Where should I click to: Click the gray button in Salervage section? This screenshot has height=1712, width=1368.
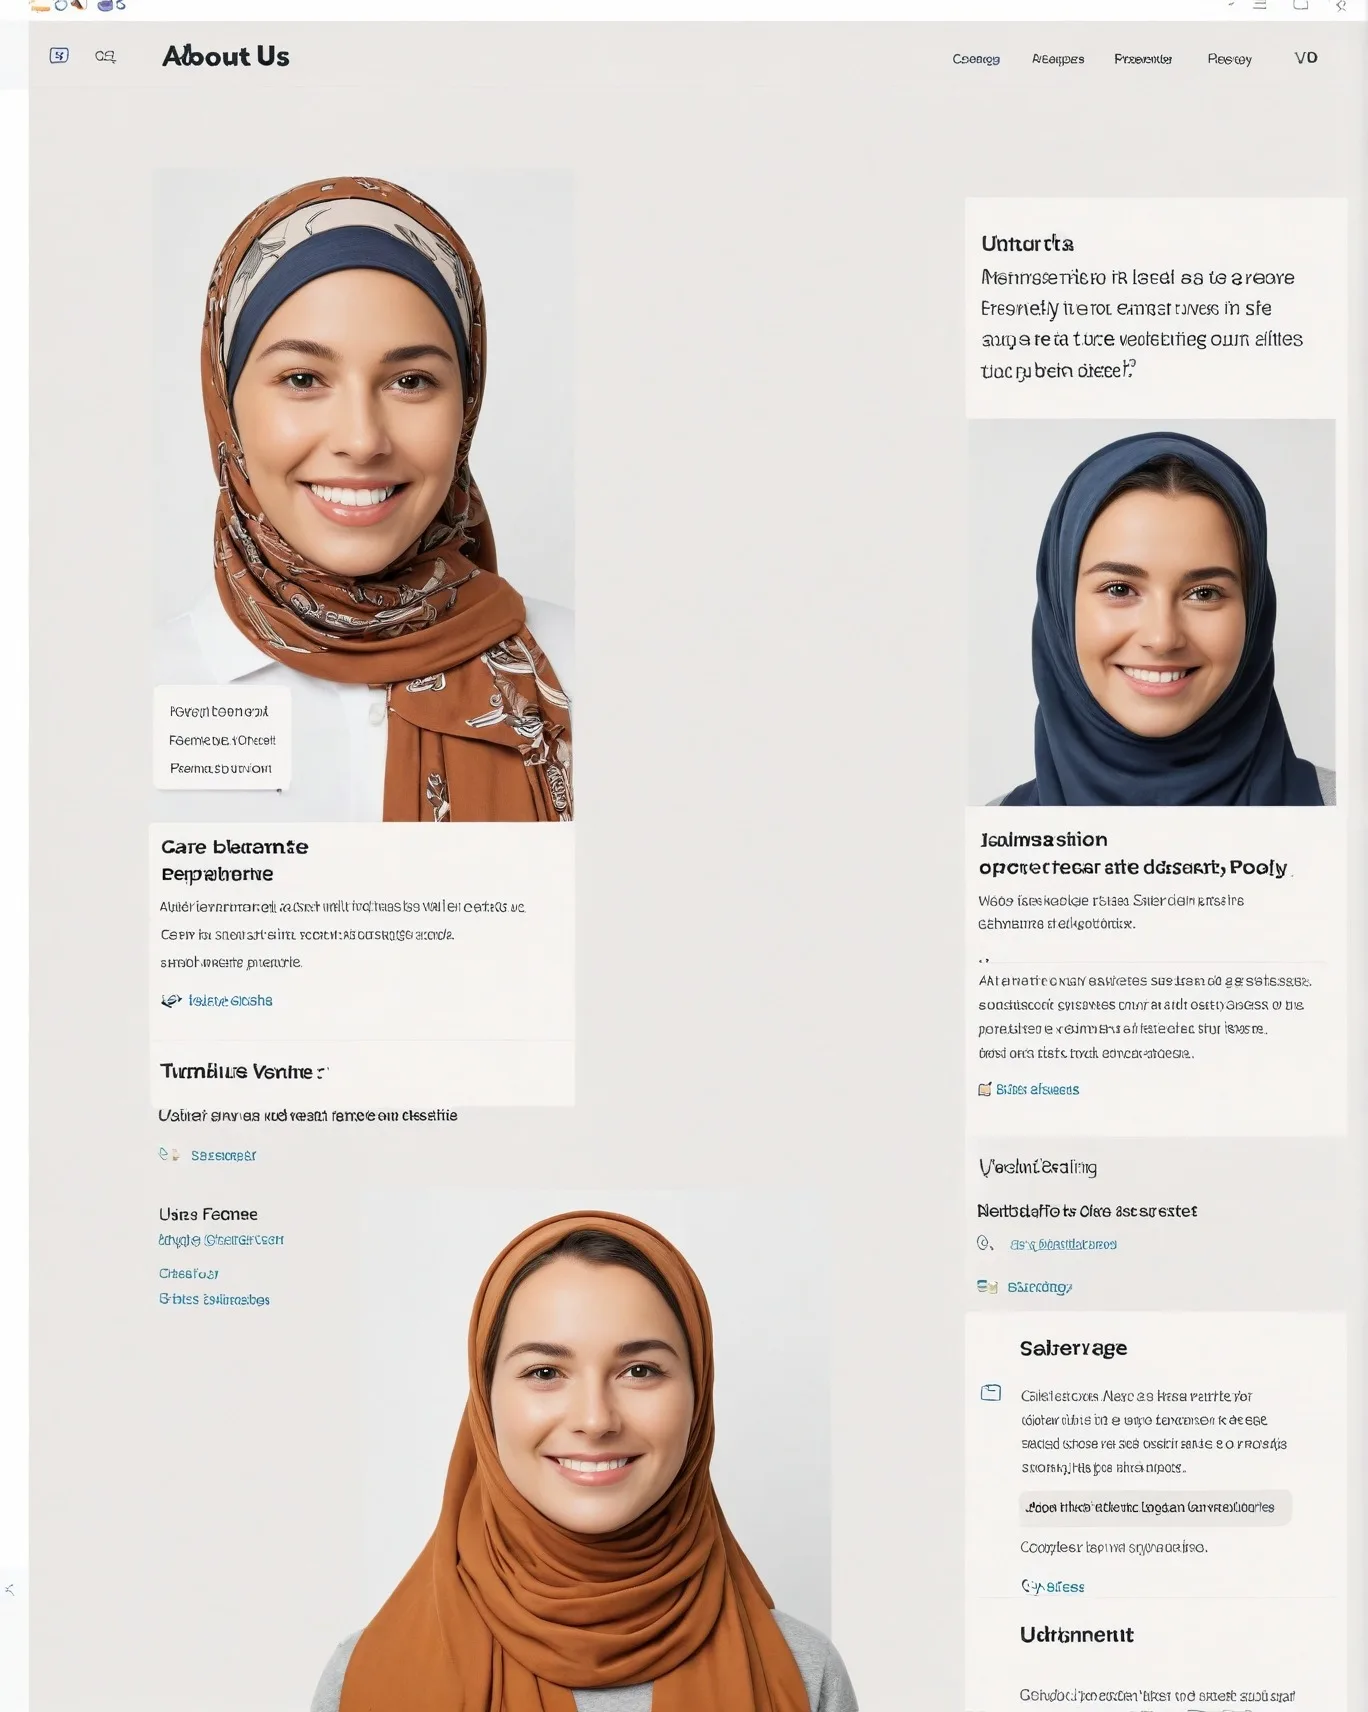tap(1155, 1507)
